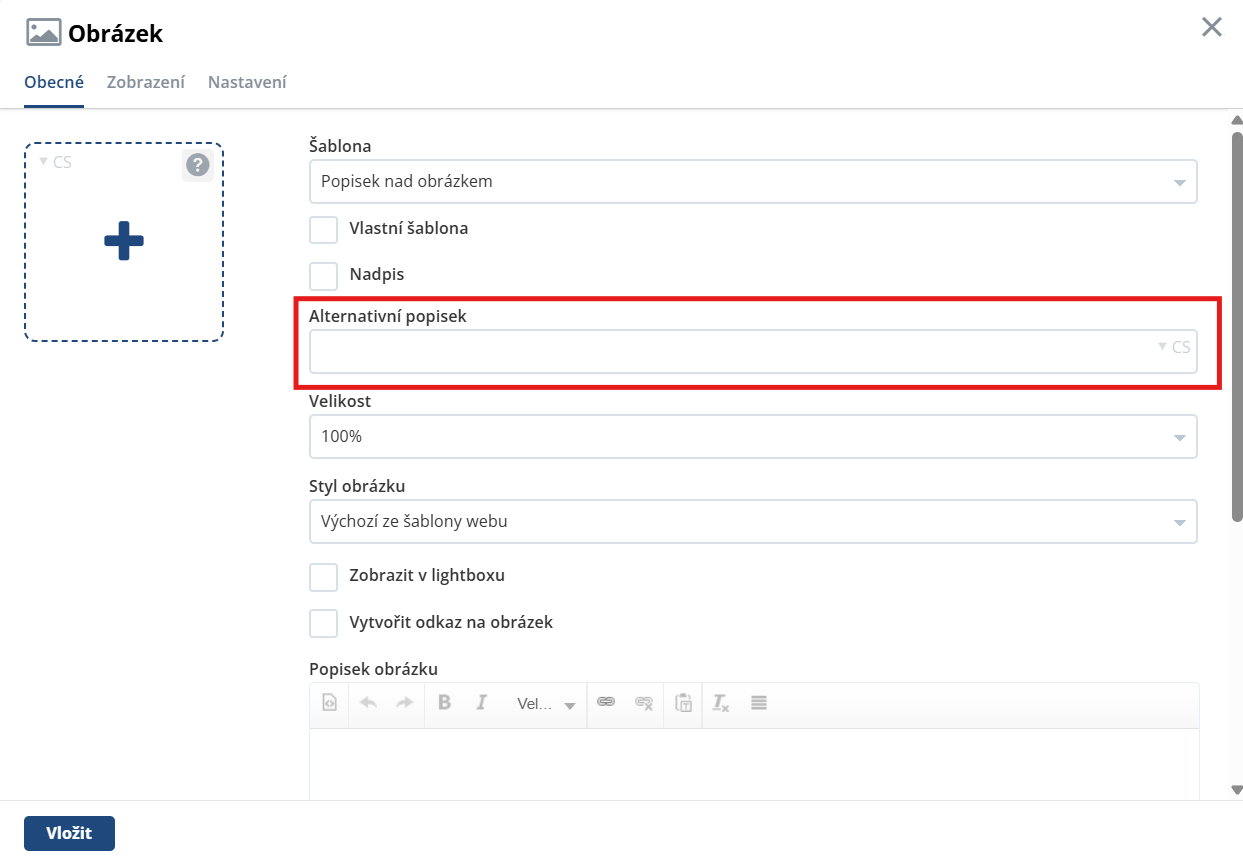The width and height of the screenshot is (1243, 862).
Task: Focus the Alternativní popisek text field
Action: click(x=753, y=352)
